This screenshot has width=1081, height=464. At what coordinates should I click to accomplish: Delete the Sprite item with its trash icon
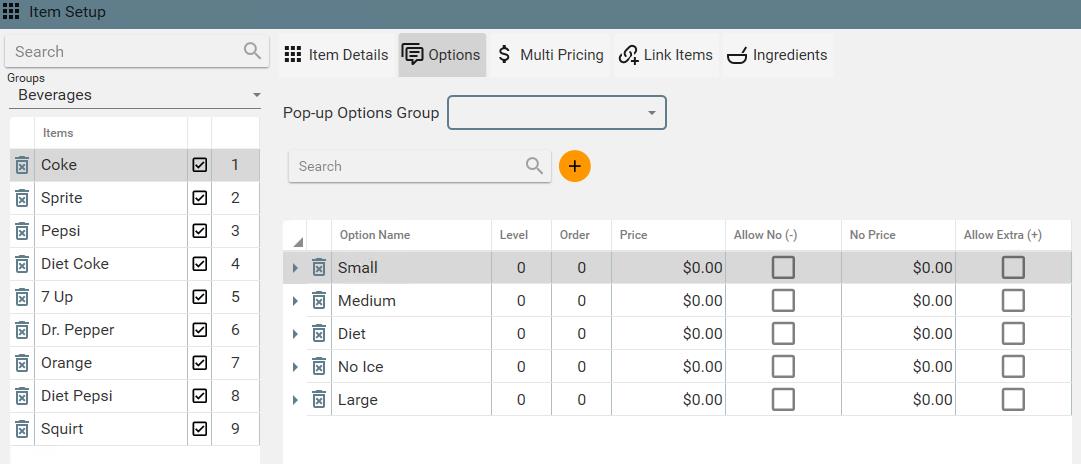[22, 198]
